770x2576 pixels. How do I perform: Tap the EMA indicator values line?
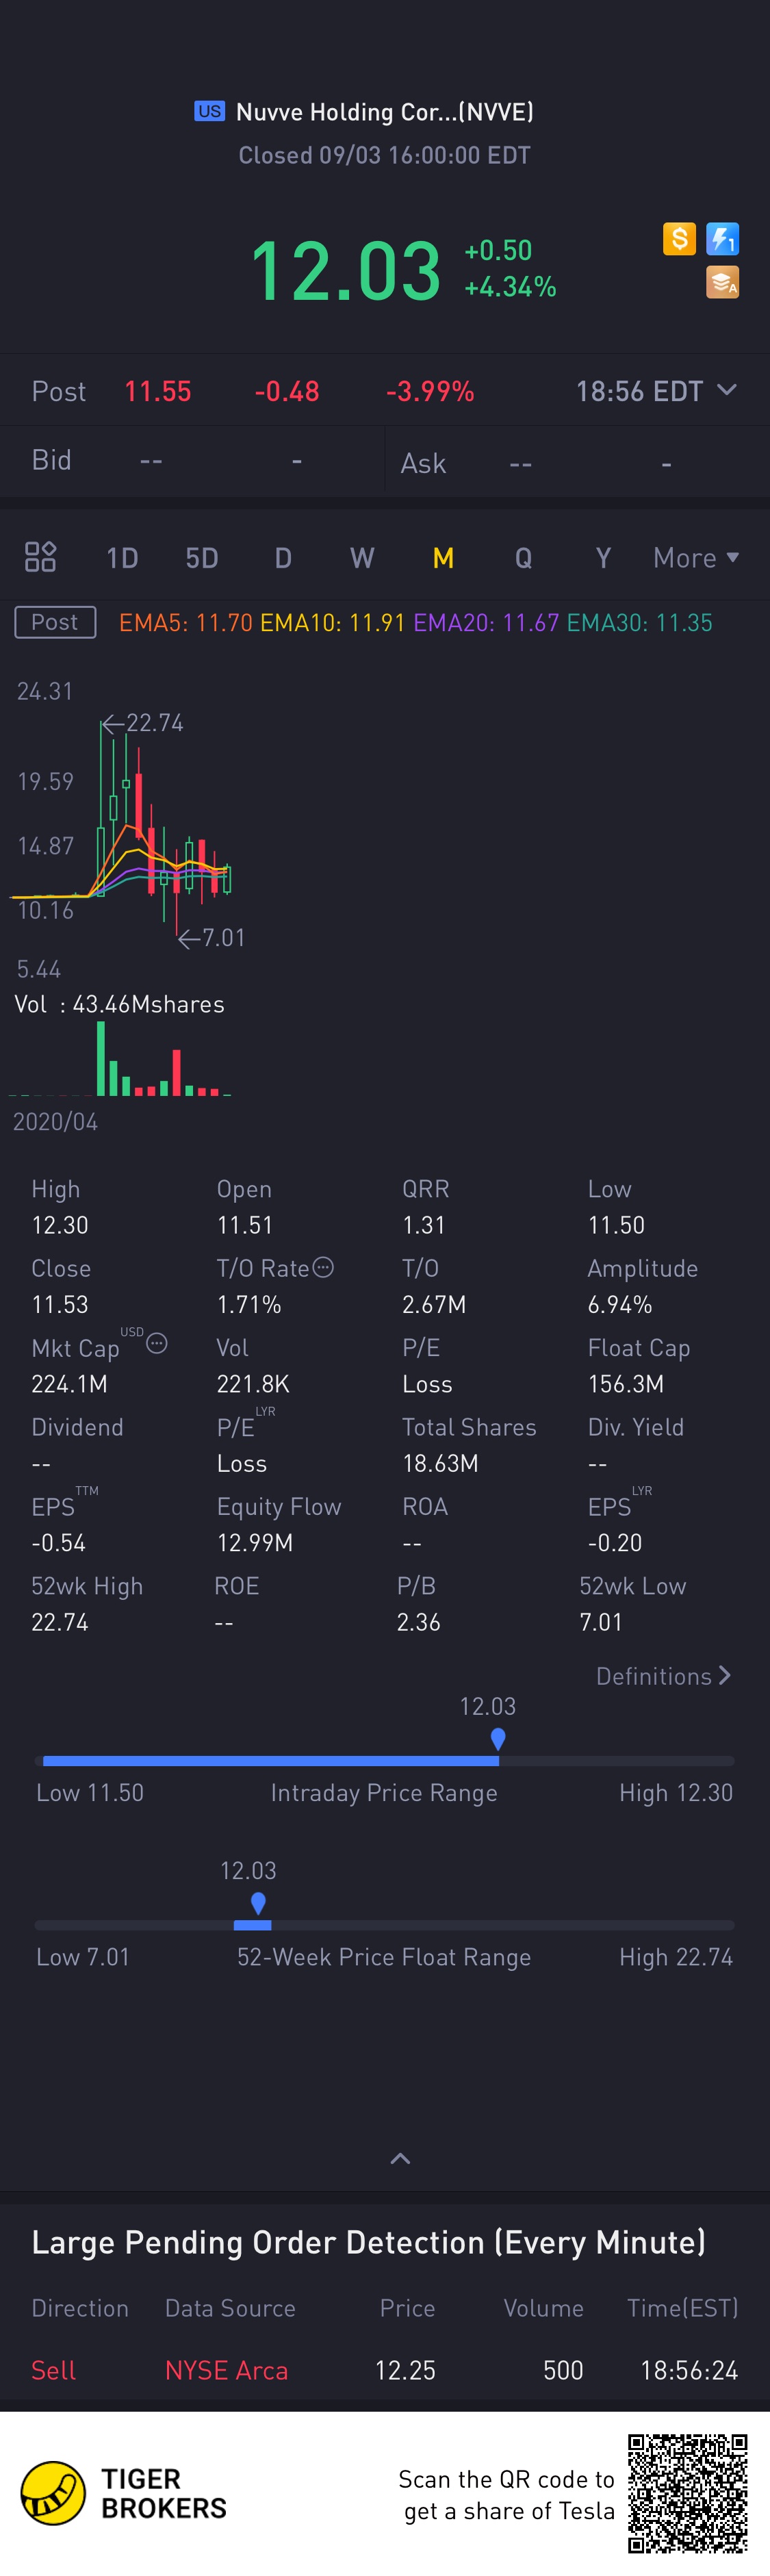tap(415, 623)
